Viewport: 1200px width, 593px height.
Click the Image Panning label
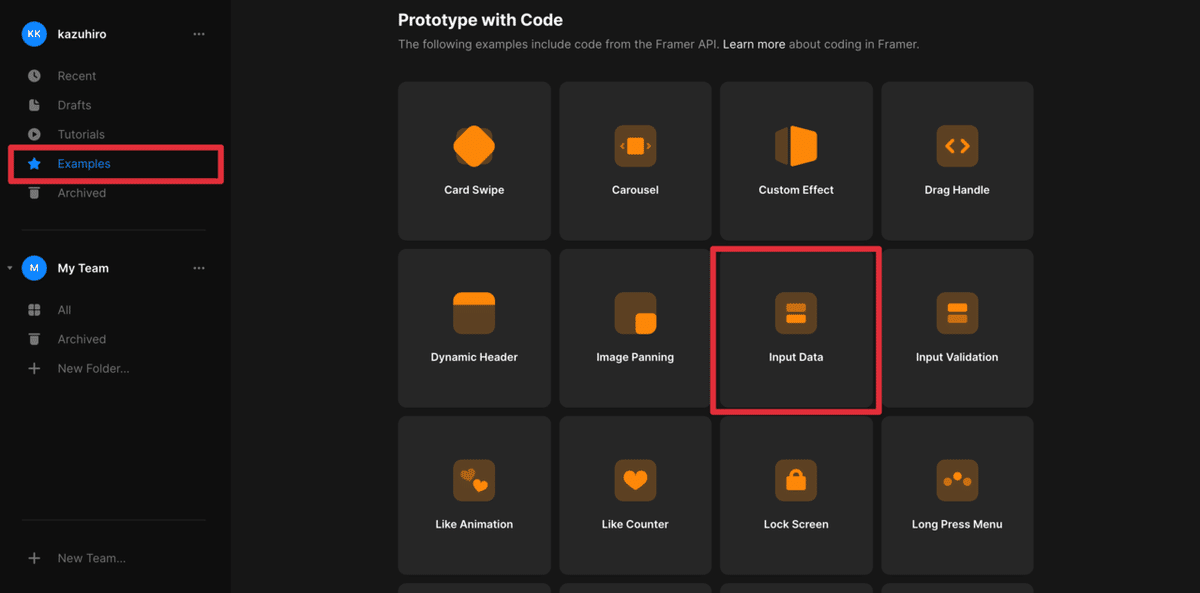point(635,357)
